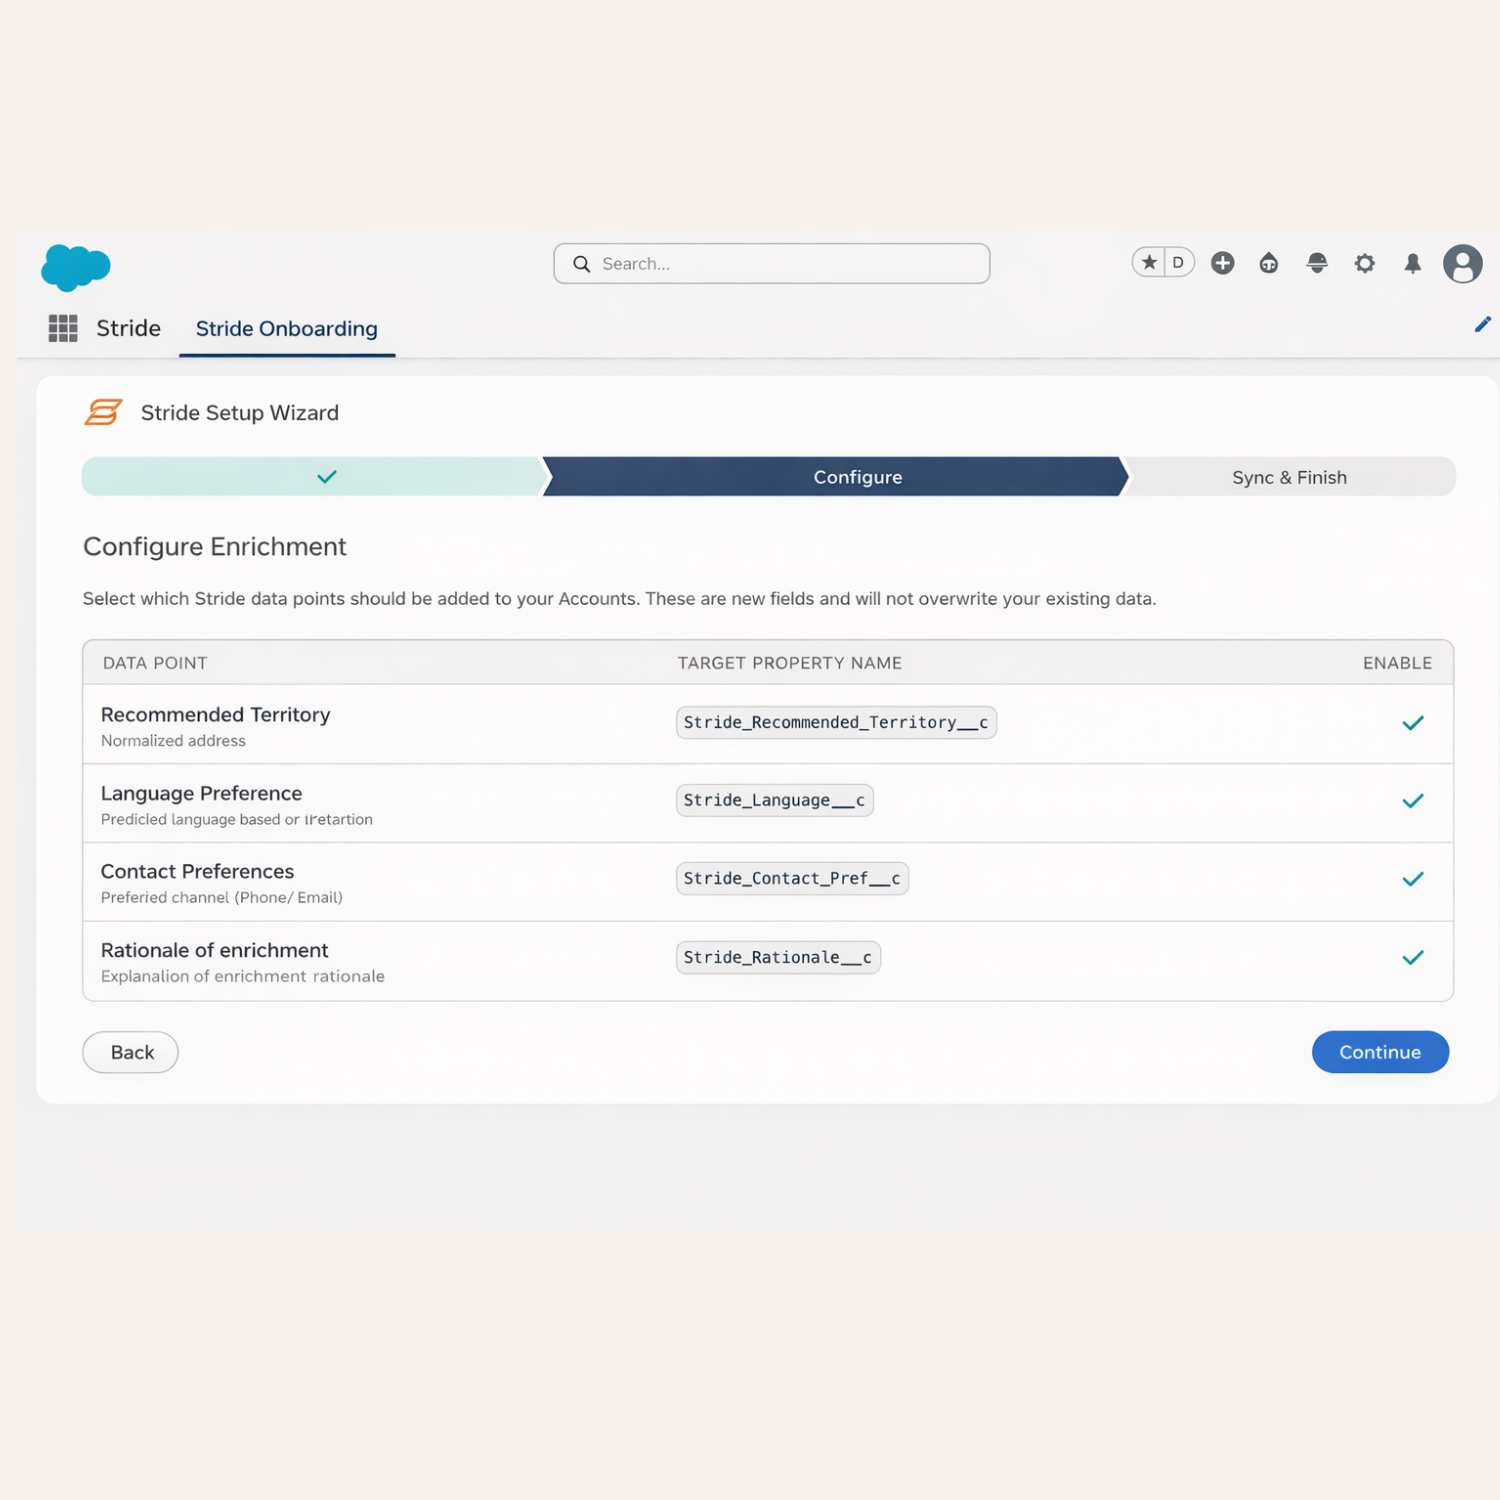
Task: Select the Sync & Finish step
Action: (x=1290, y=477)
